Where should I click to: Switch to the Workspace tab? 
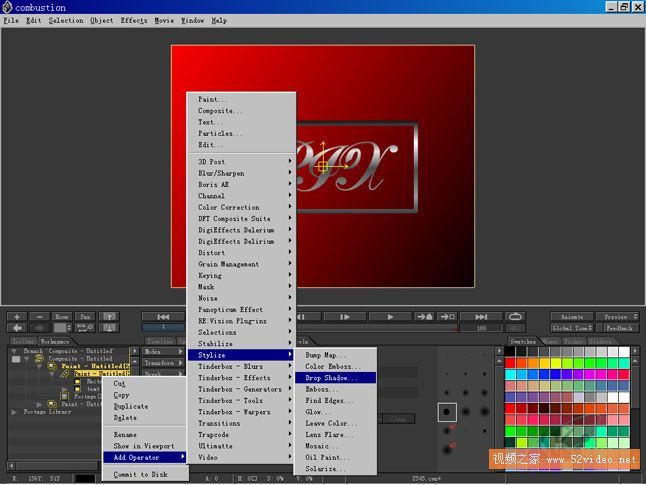coord(55,341)
